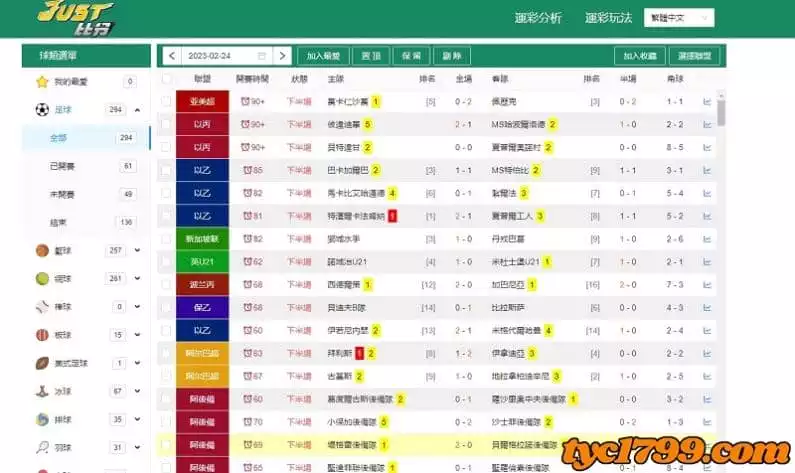Screen dimensions: 795x473
Task: Select the basketball icon for 籃球
Action: point(42,250)
